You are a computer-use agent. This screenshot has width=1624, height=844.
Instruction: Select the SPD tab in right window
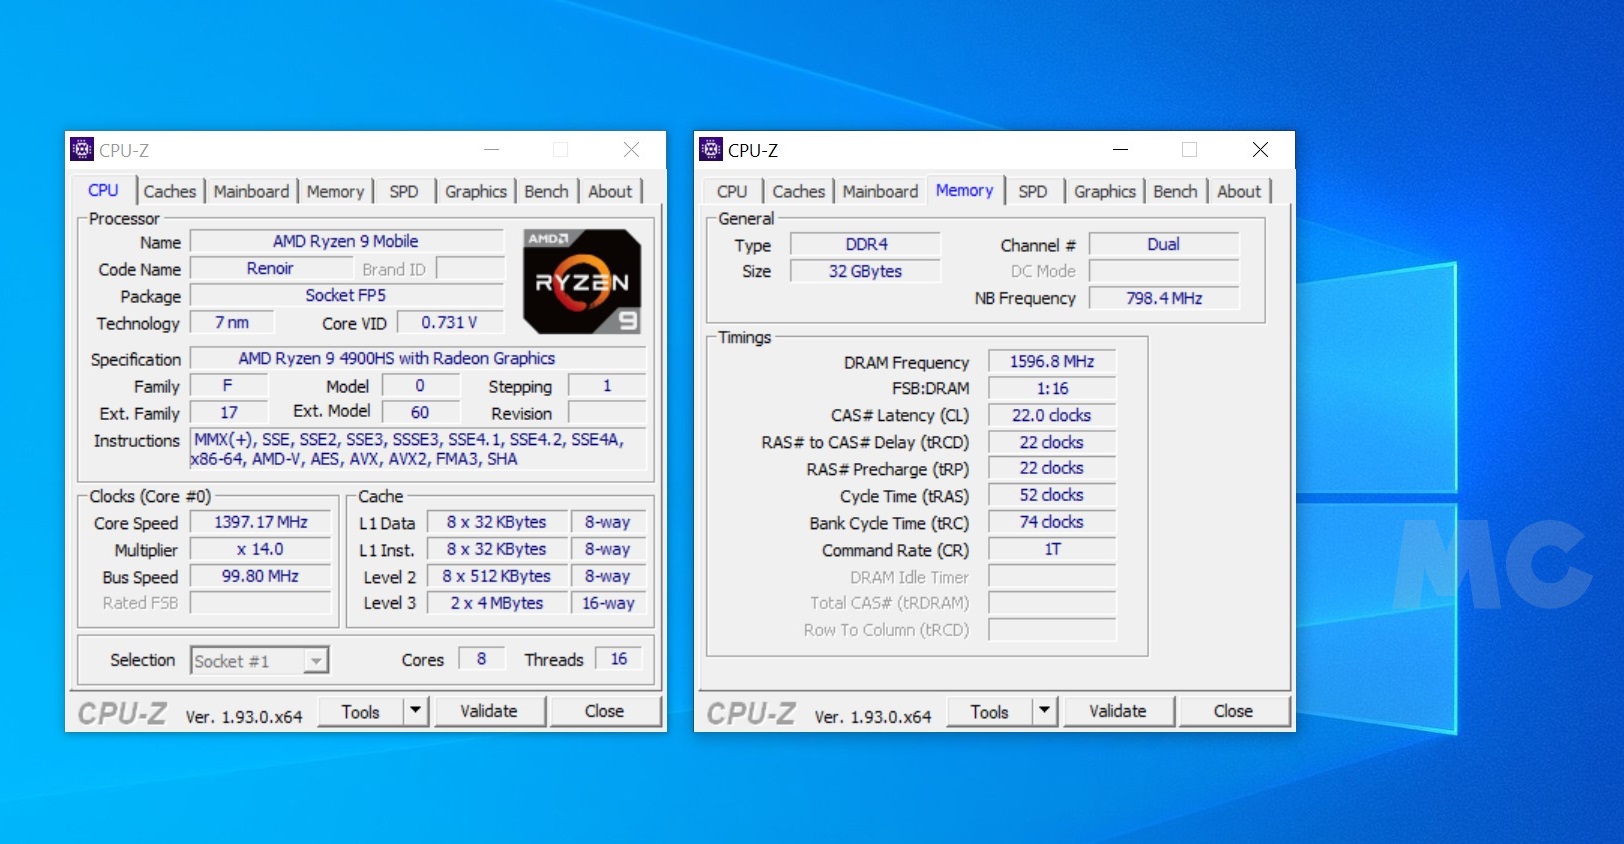[x=1033, y=191]
